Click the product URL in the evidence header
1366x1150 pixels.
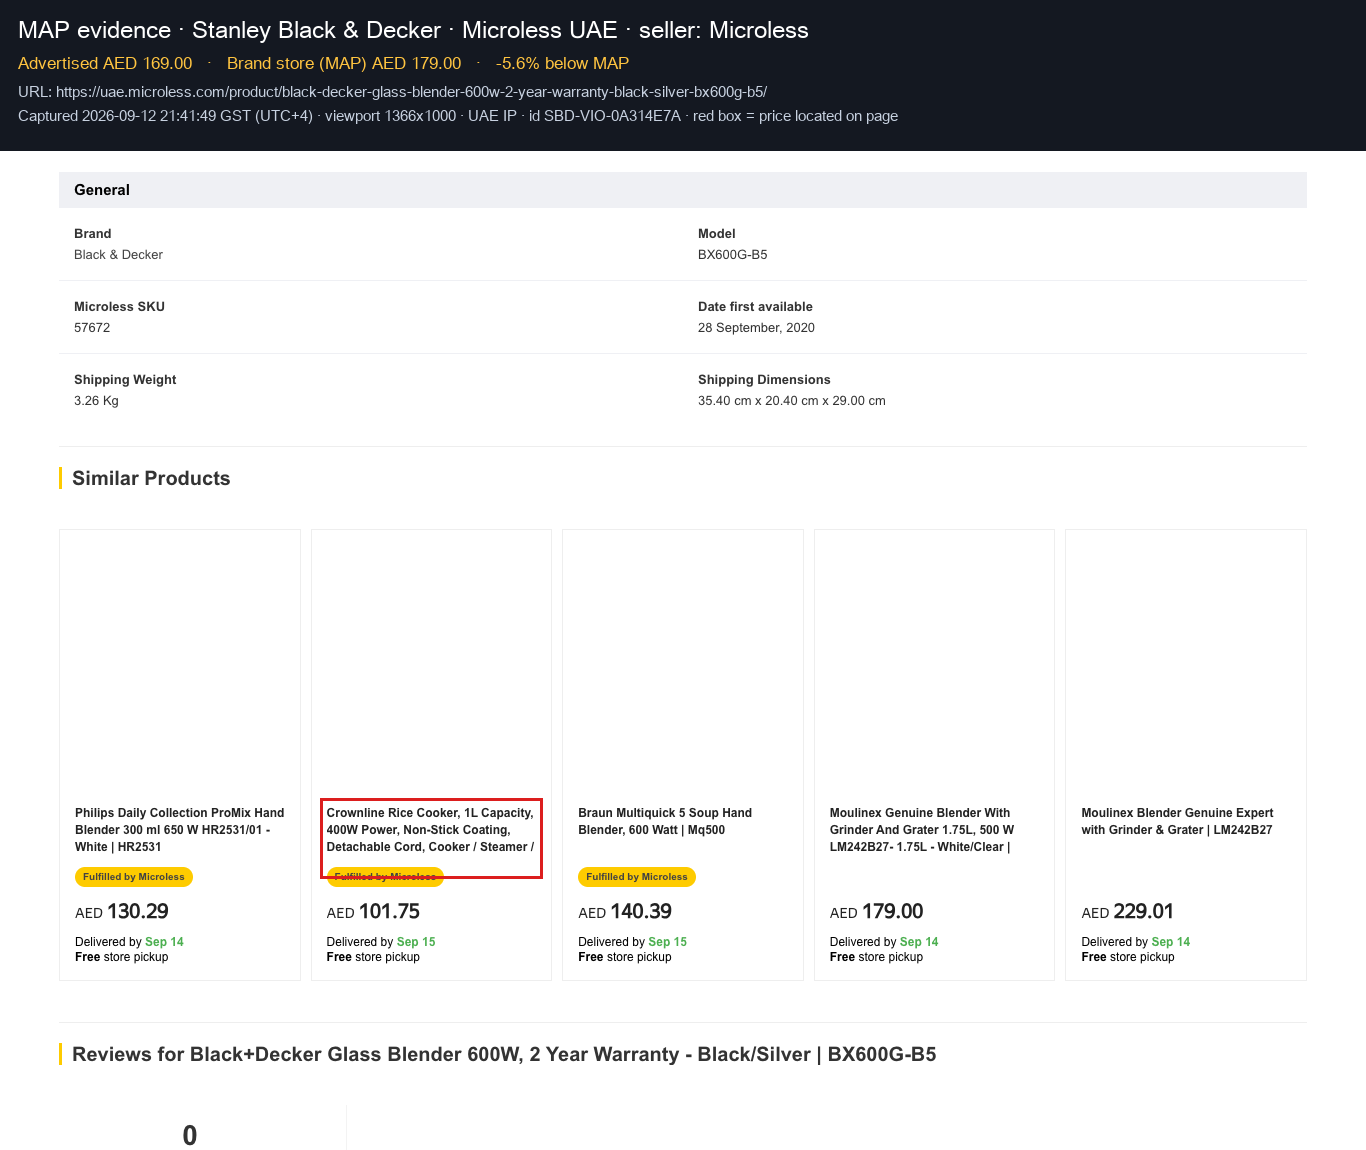point(412,92)
